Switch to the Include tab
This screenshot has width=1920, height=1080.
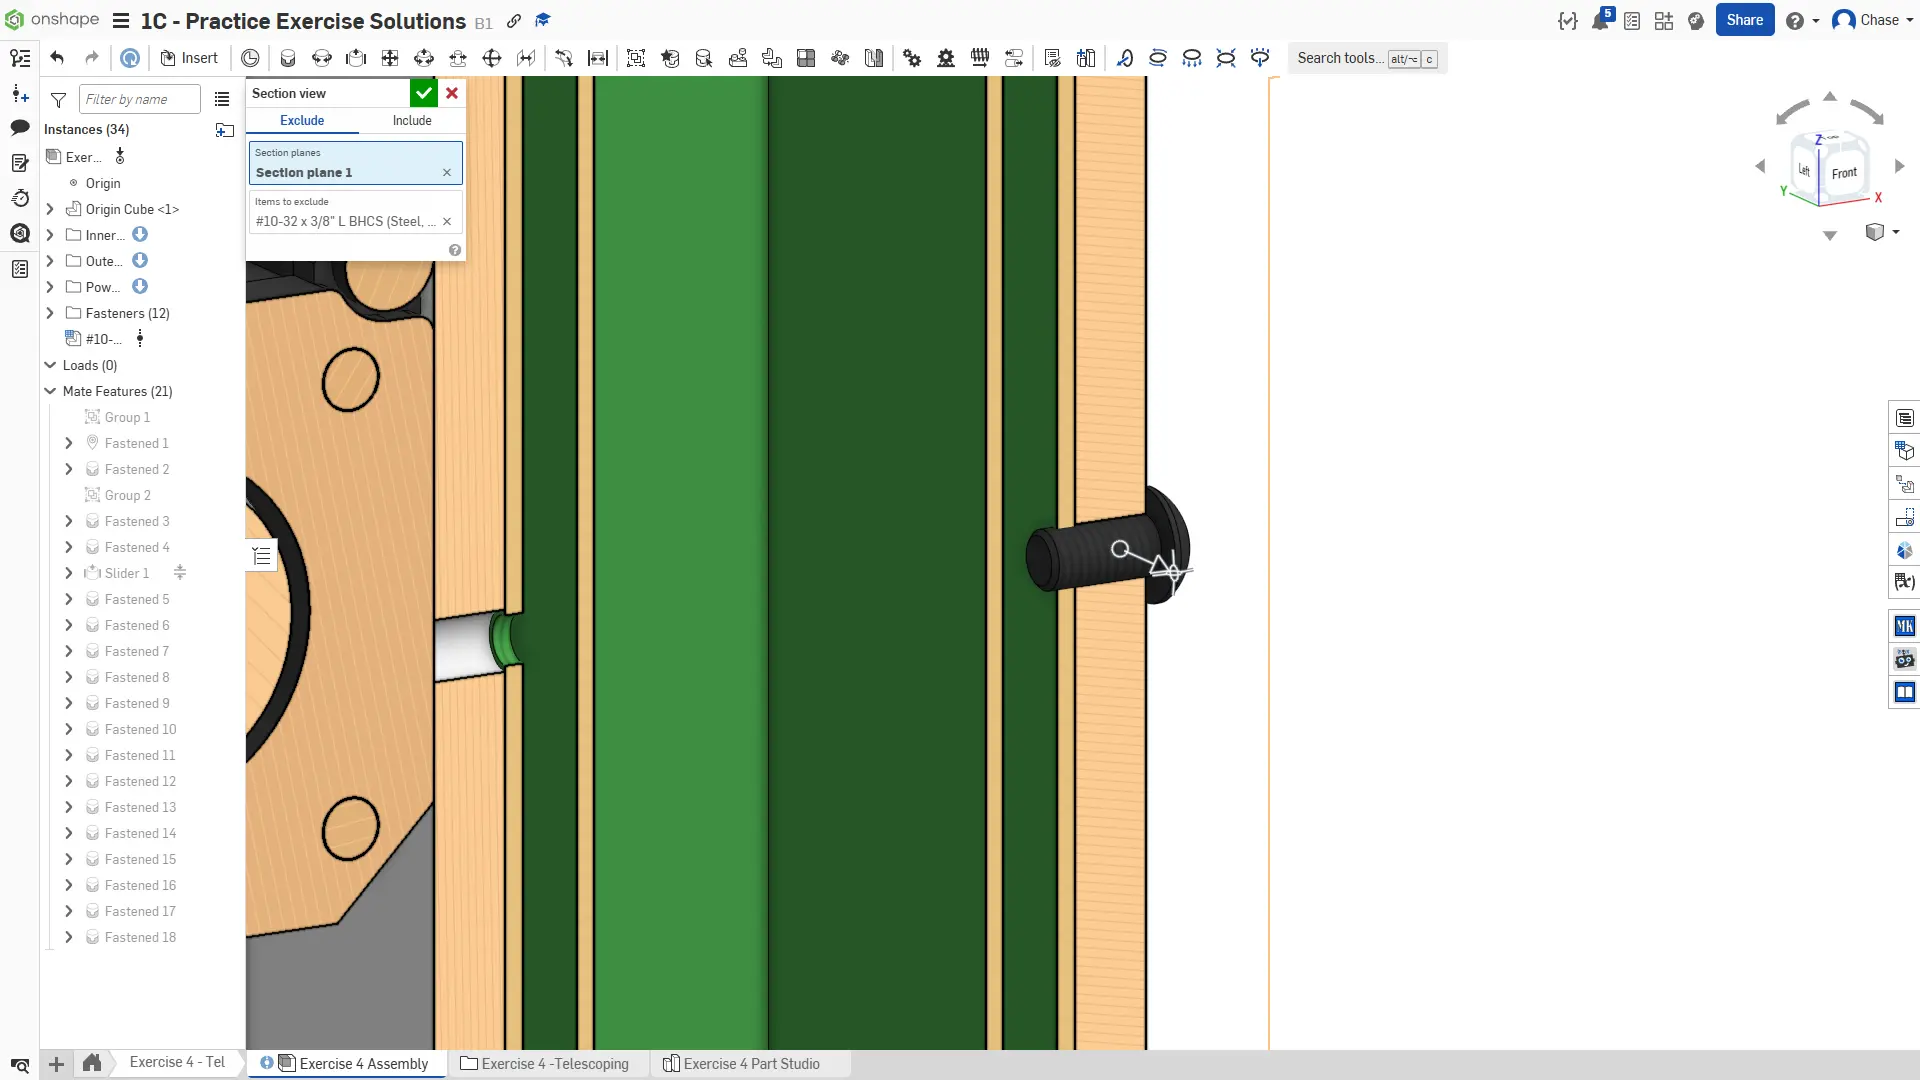point(412,120)
